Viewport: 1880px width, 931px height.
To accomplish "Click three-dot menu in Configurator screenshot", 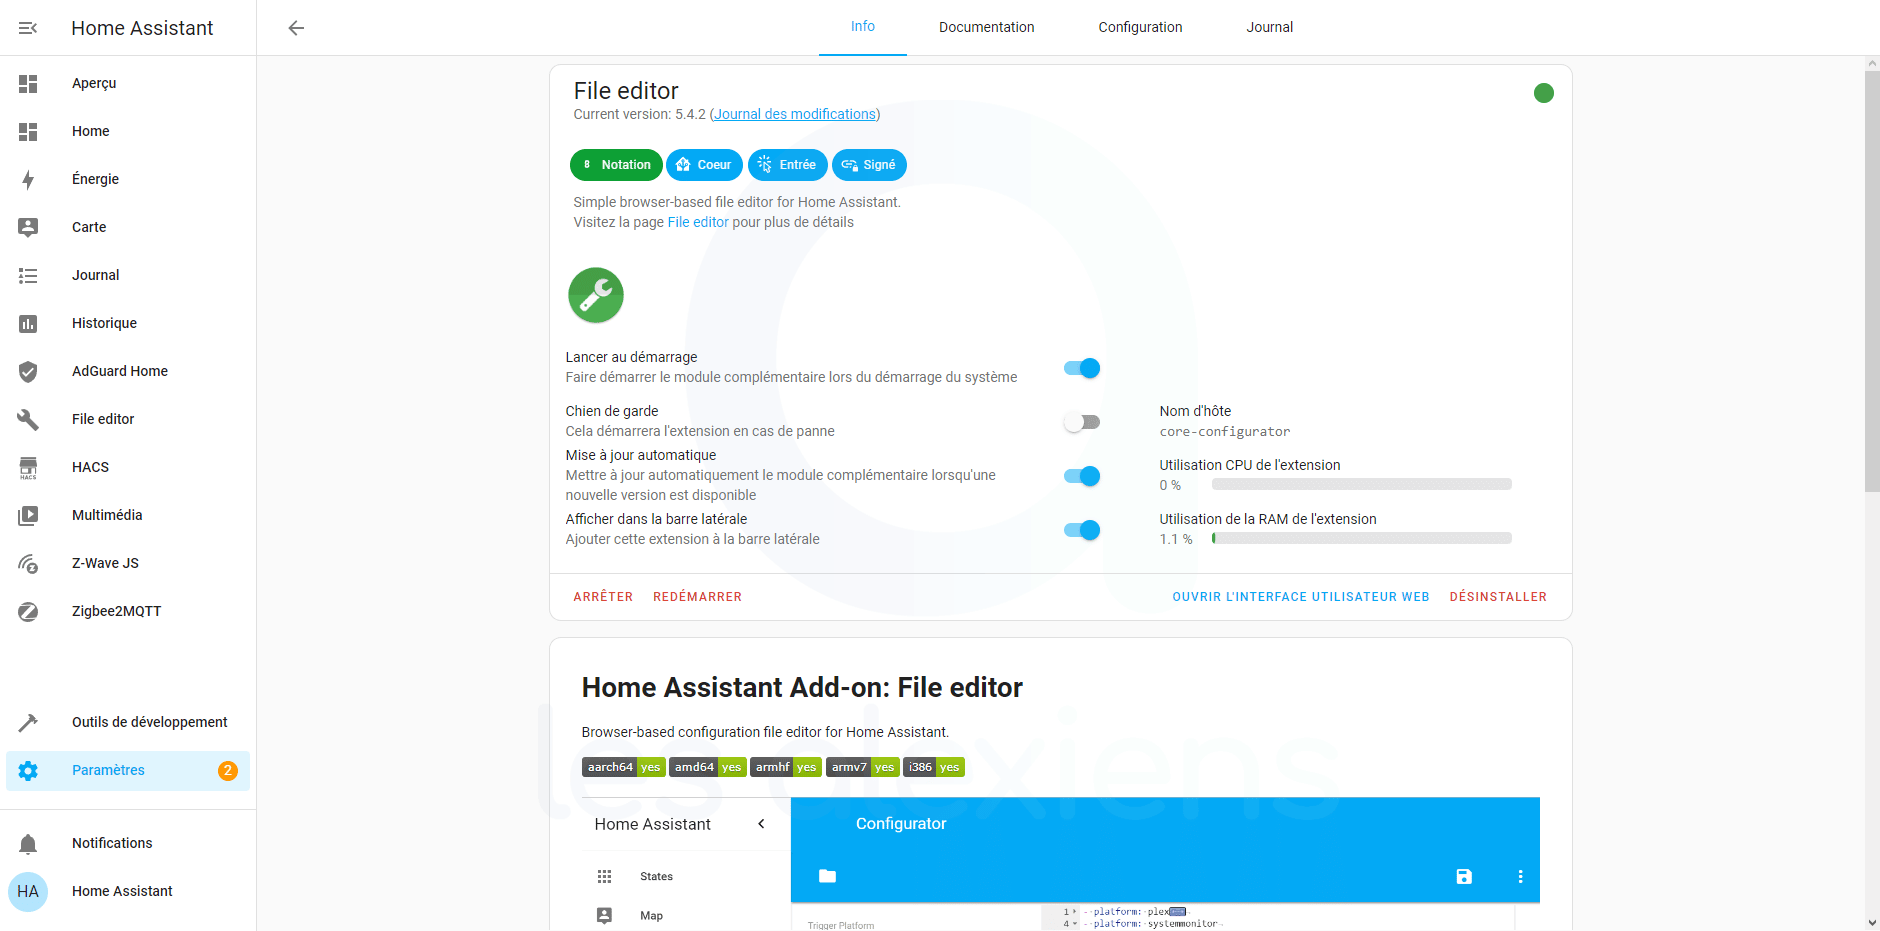I will [1521, 877].
